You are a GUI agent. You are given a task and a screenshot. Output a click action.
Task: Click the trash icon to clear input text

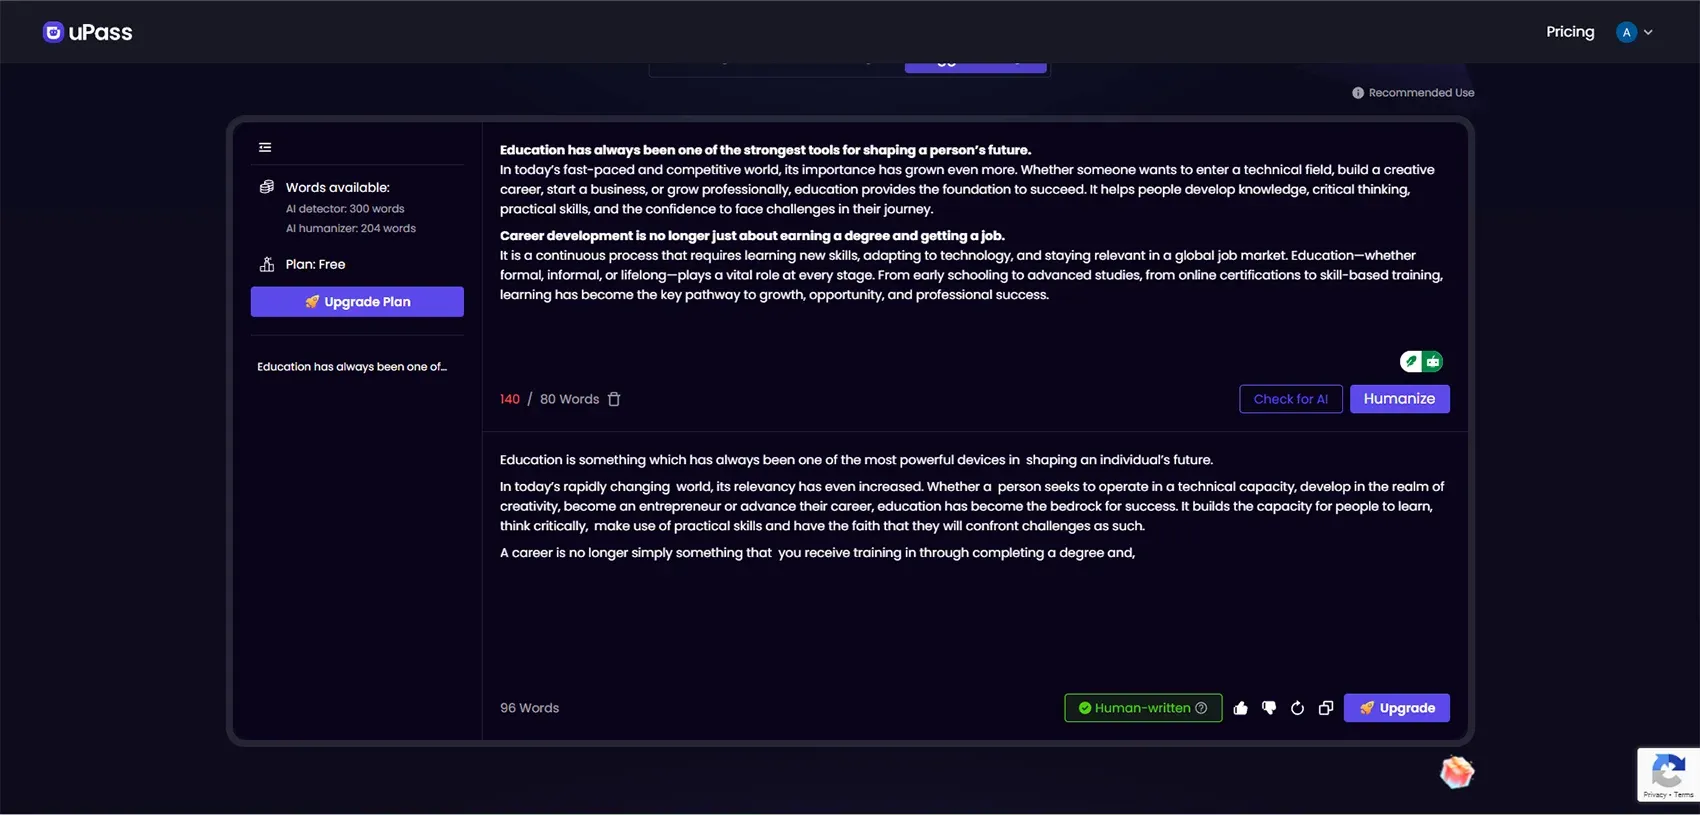pos(614,399)
